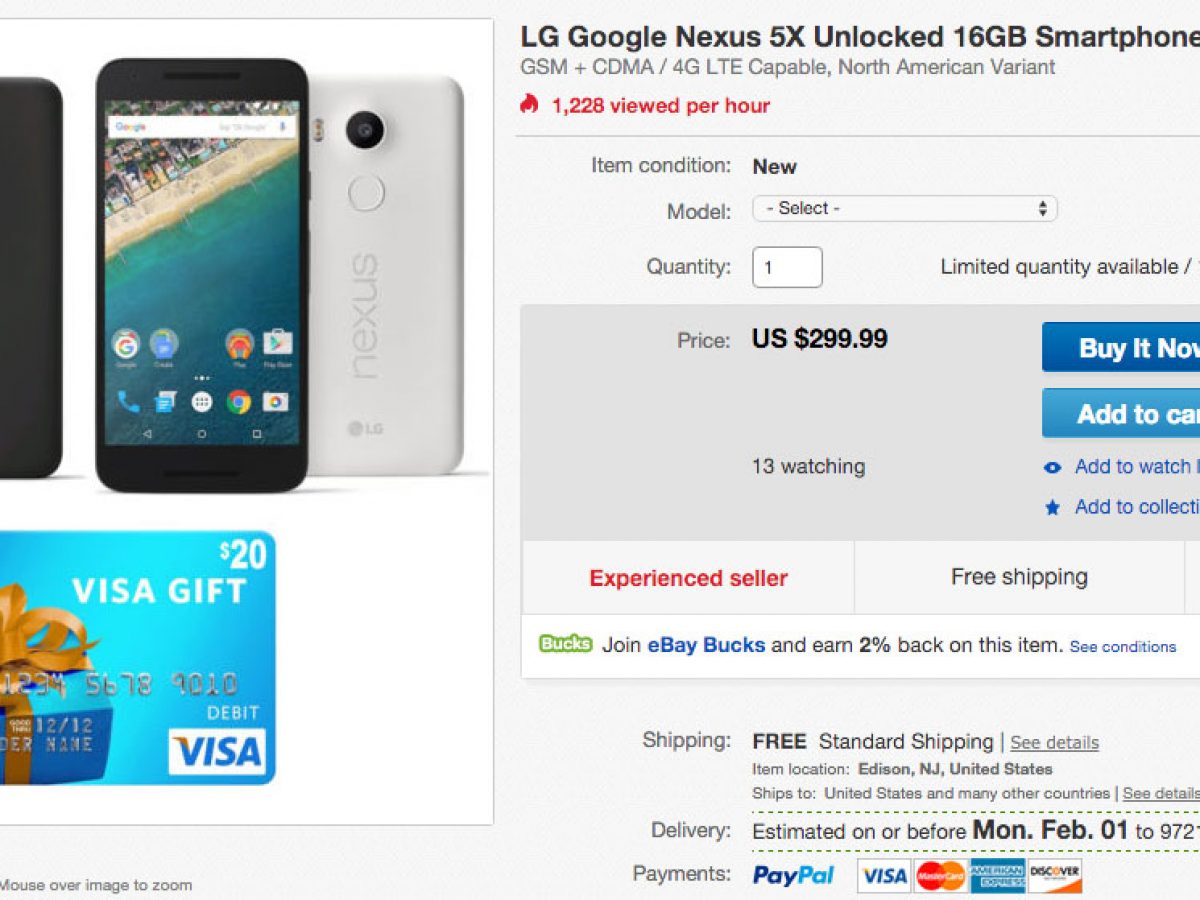1200x900 pixels.
Task: Click the red flame trending icon
Action: (529, 104)
